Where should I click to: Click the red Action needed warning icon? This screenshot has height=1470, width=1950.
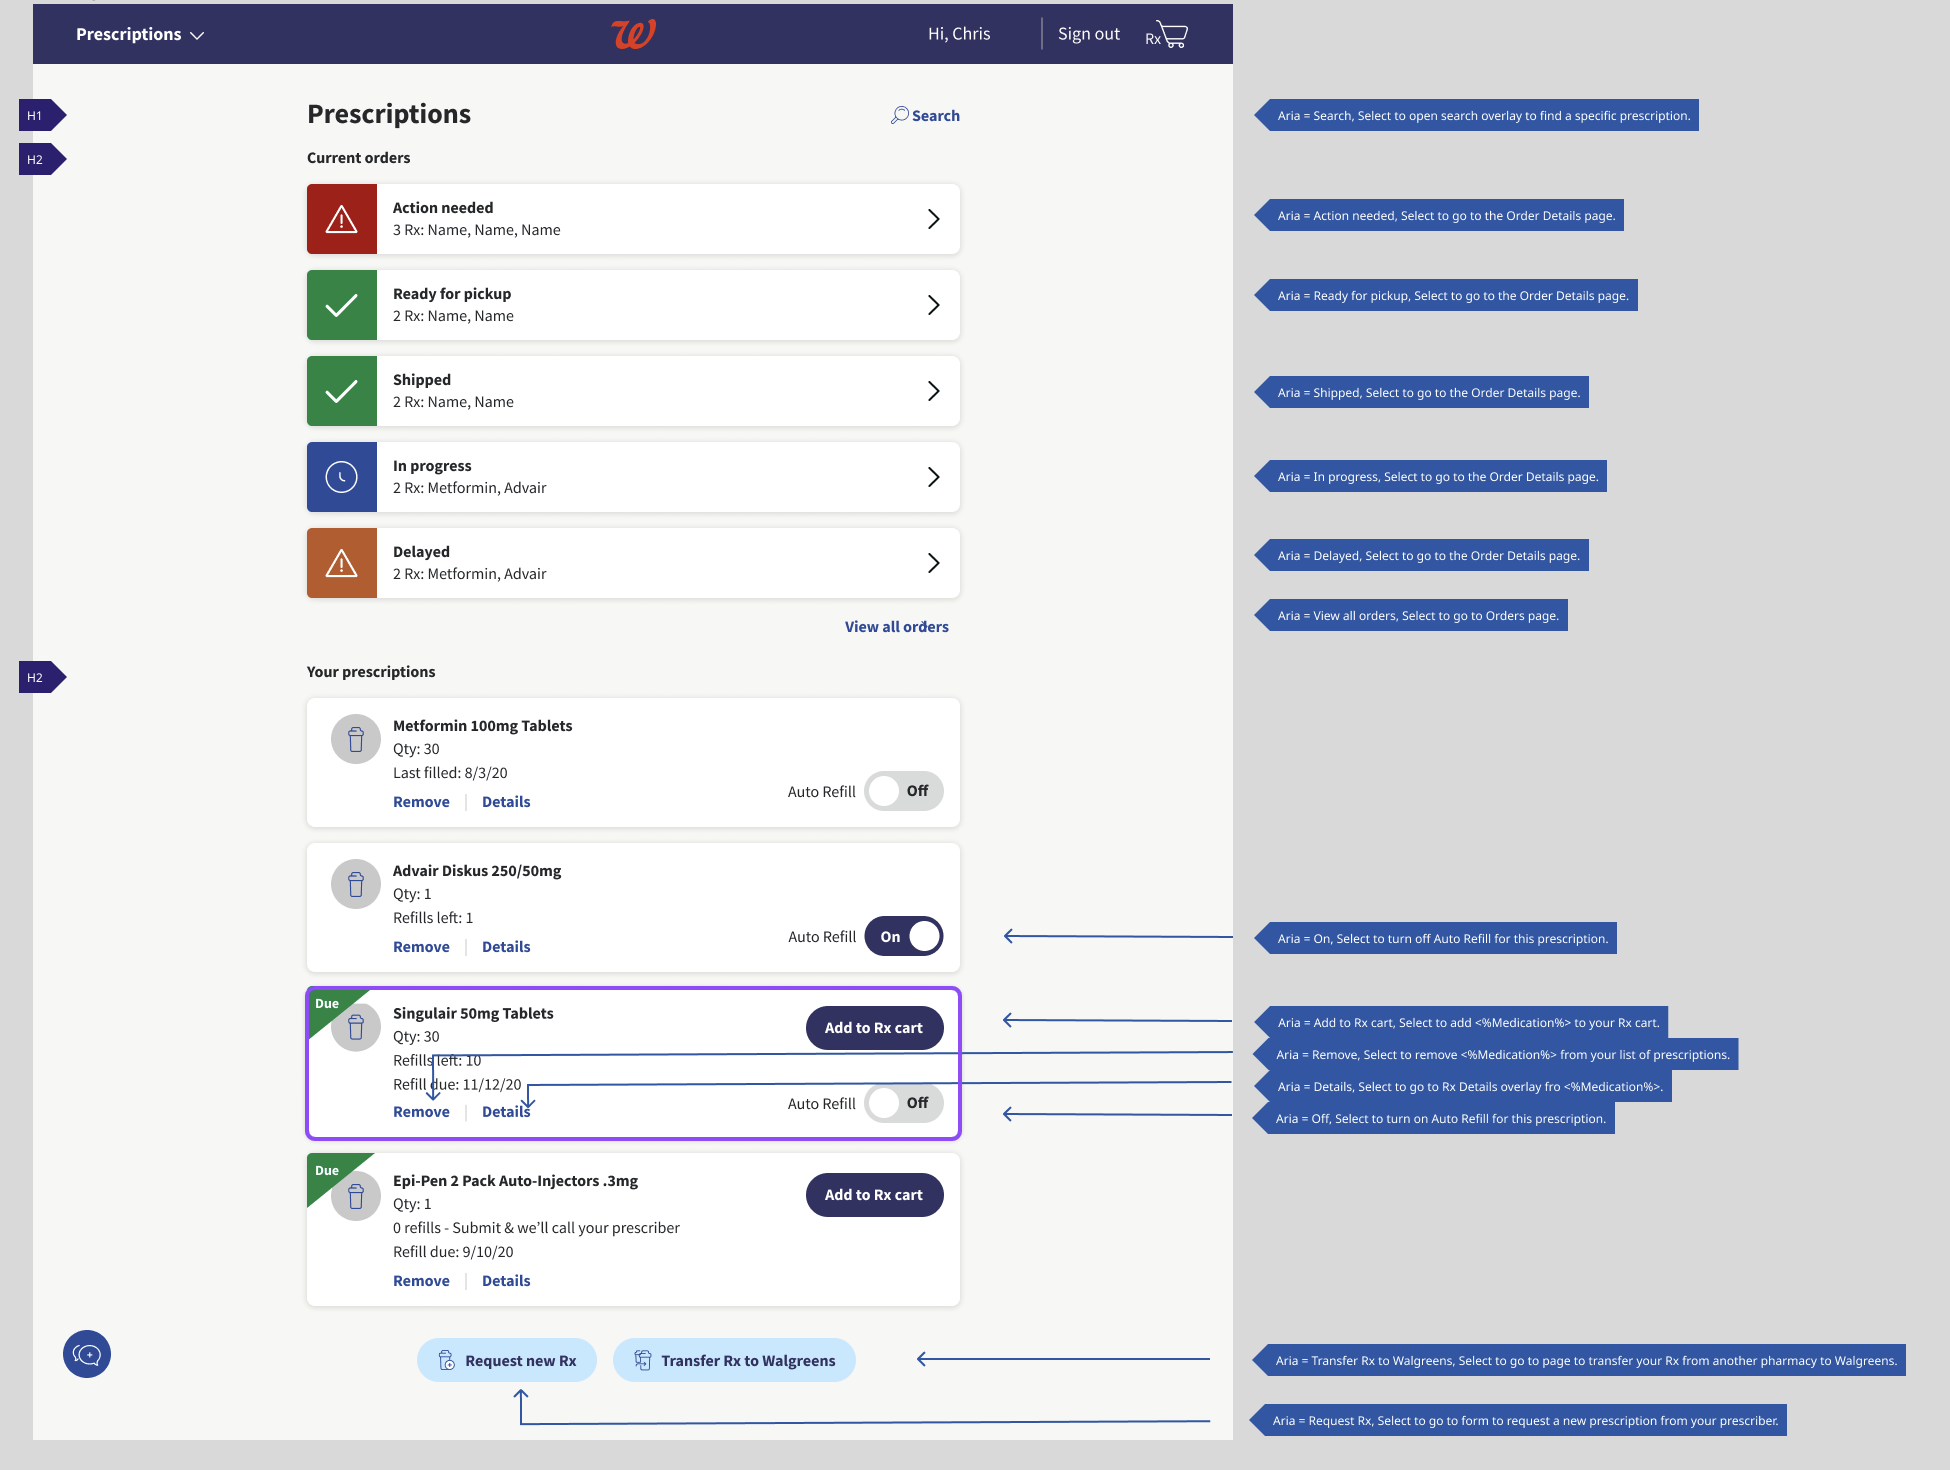point(342,219)
